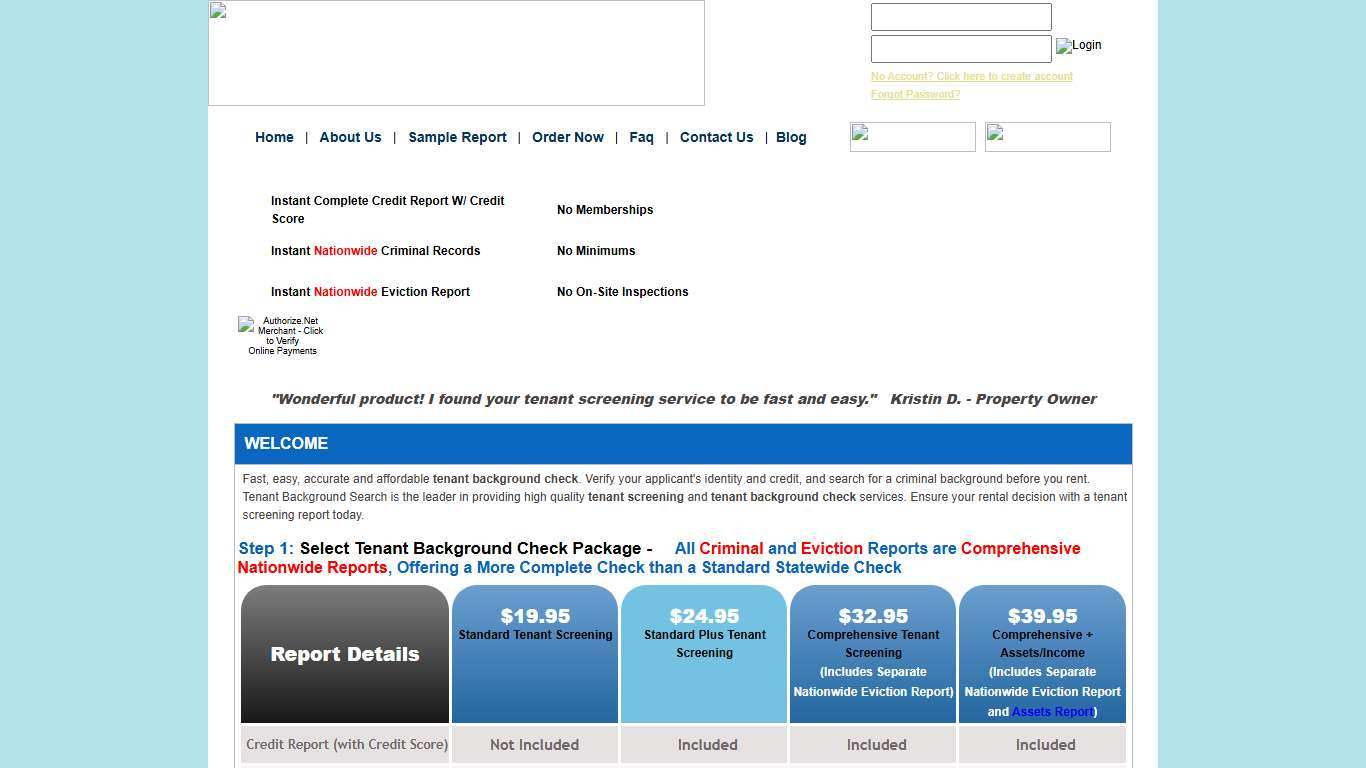1366x768 pixels.
Task: Click the first badge image beside the navigation
Action: 911,136
